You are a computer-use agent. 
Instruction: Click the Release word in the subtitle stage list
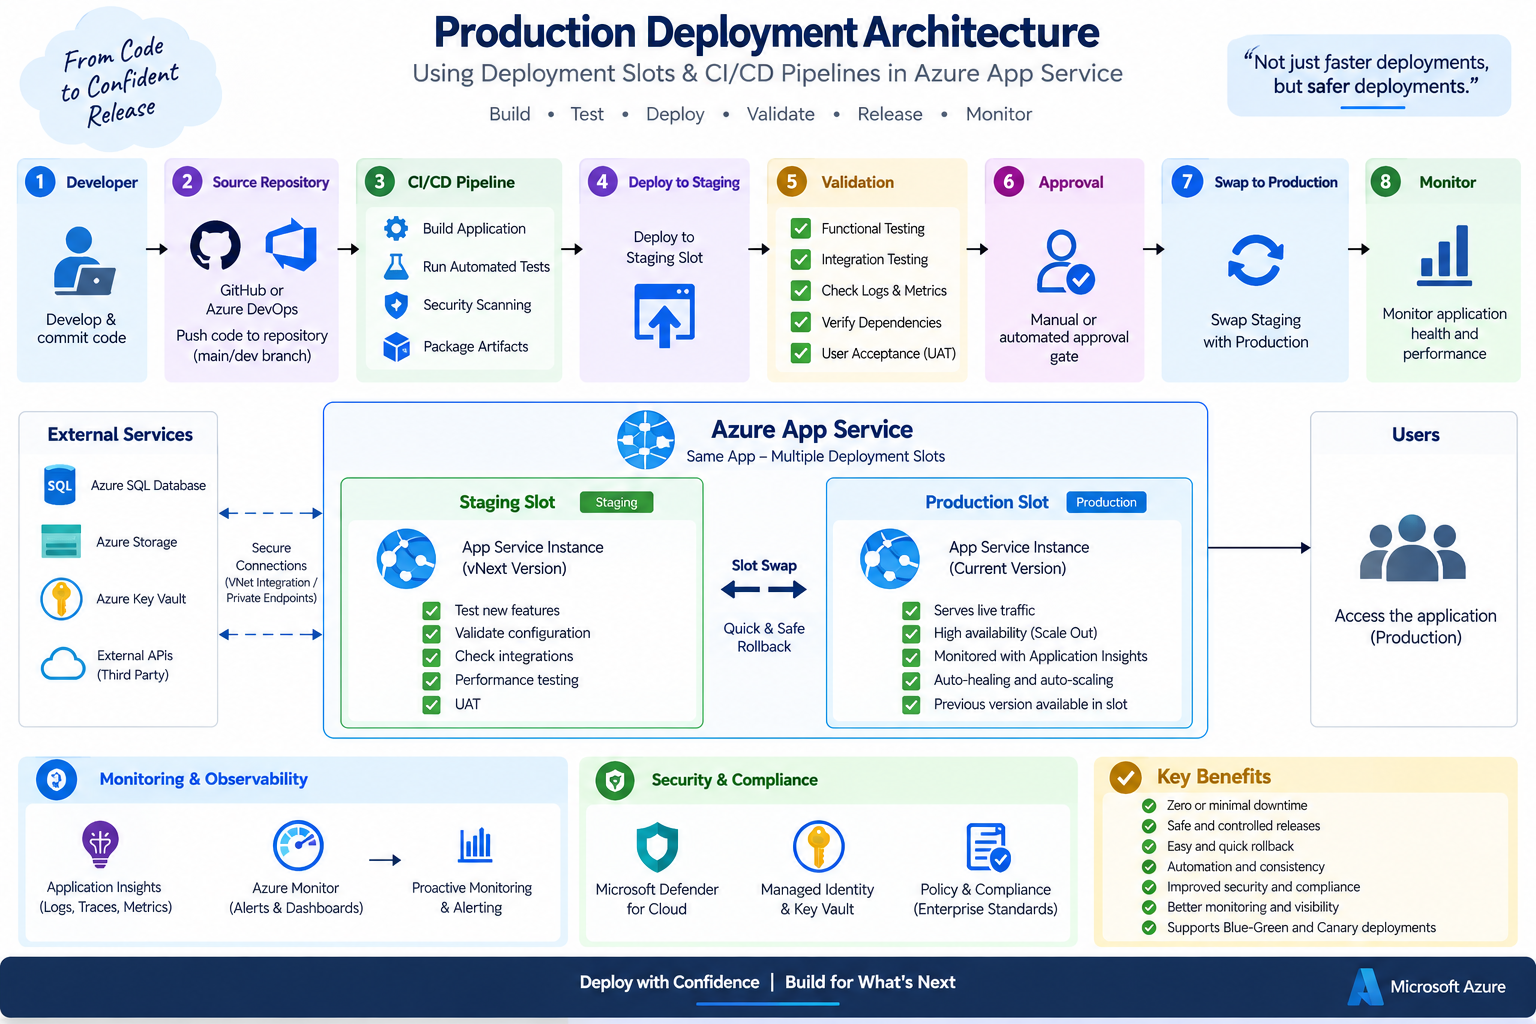pos(890,114)
